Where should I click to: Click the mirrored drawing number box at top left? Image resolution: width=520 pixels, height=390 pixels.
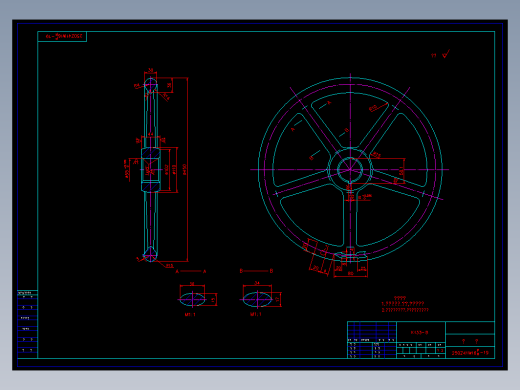62,36
